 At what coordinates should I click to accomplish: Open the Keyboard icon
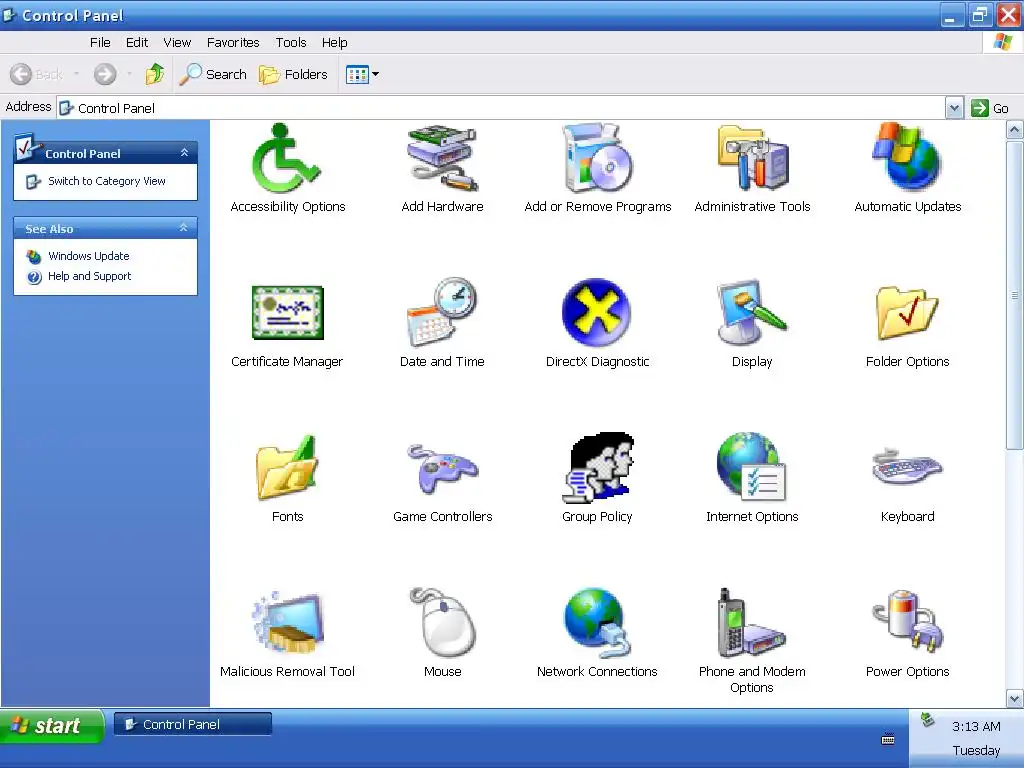coord(907,466)
